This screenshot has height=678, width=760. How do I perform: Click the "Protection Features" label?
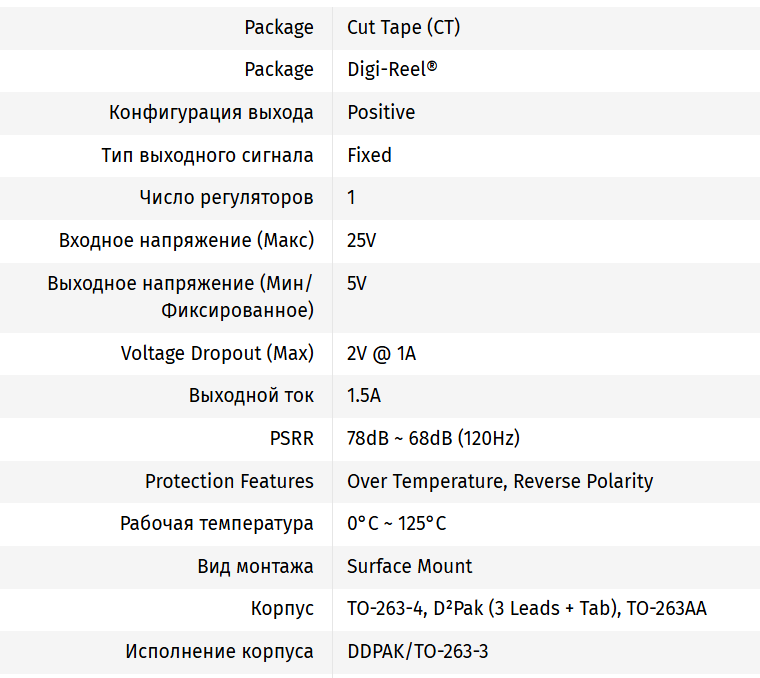click(229, 481)
